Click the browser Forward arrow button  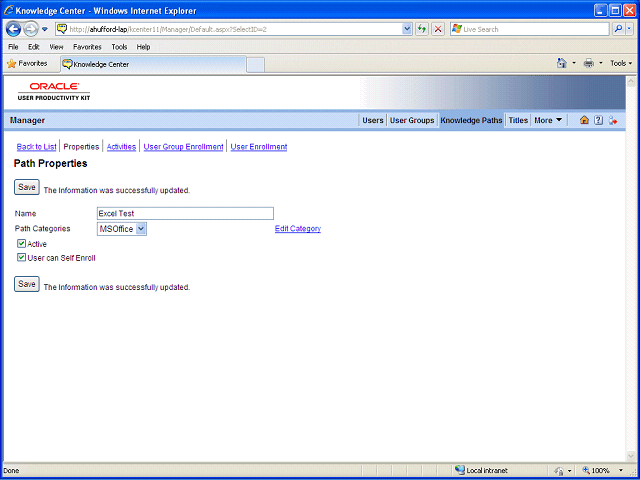(x=30, y=29)
